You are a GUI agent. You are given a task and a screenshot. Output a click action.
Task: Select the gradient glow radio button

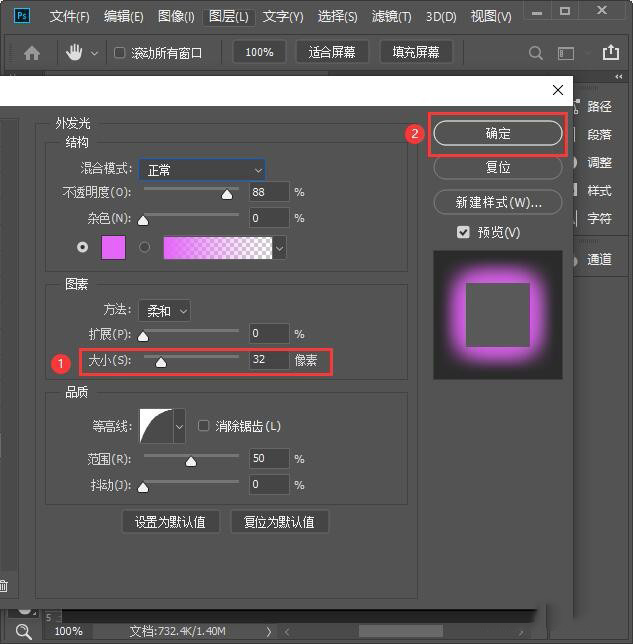coord(144,247)
